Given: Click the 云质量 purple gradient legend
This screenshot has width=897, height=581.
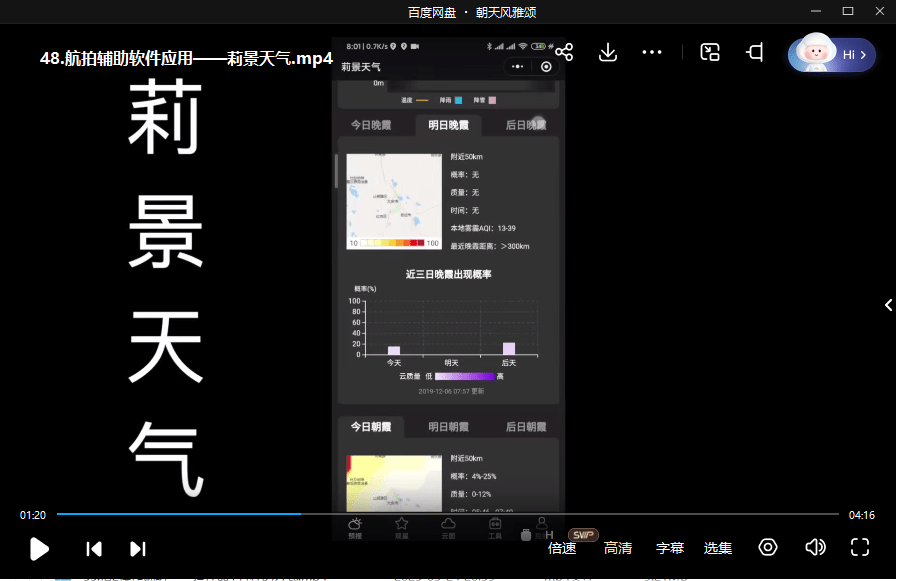Looking at the screenshot, I should pos(465,376).
